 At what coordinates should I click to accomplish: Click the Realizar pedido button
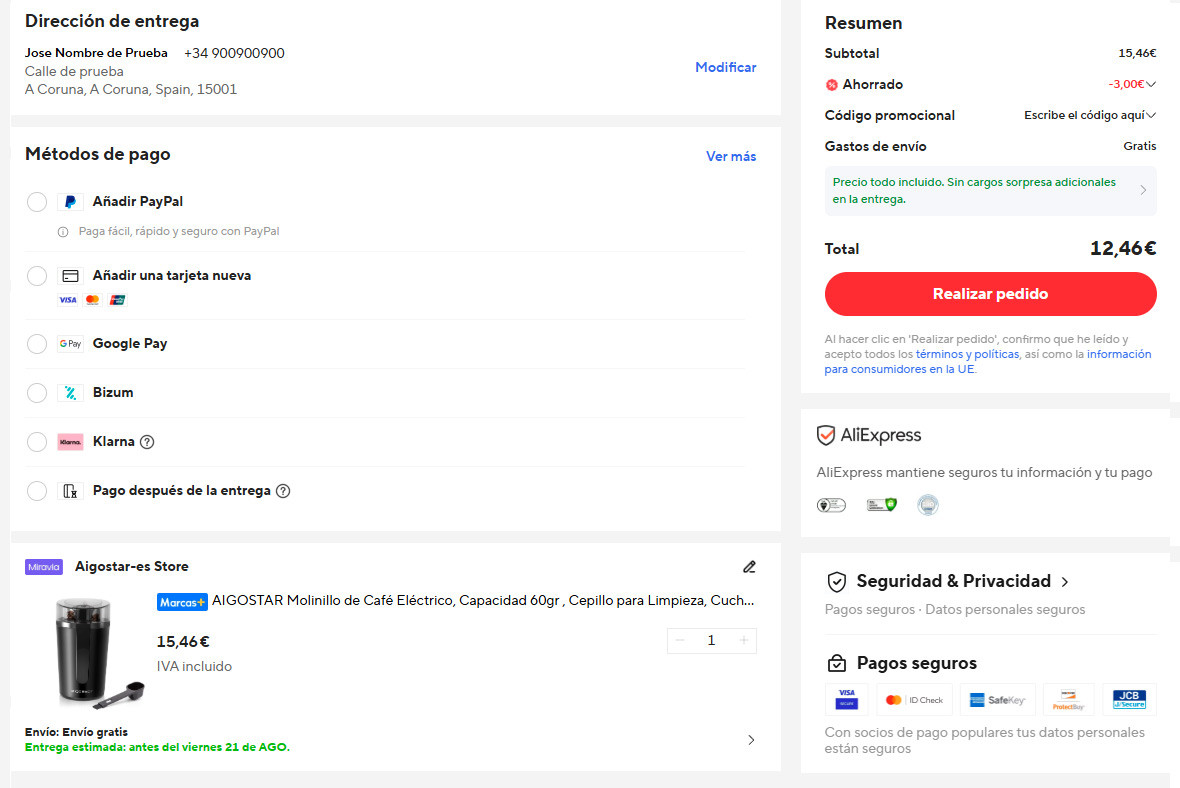tap(990, 294)
